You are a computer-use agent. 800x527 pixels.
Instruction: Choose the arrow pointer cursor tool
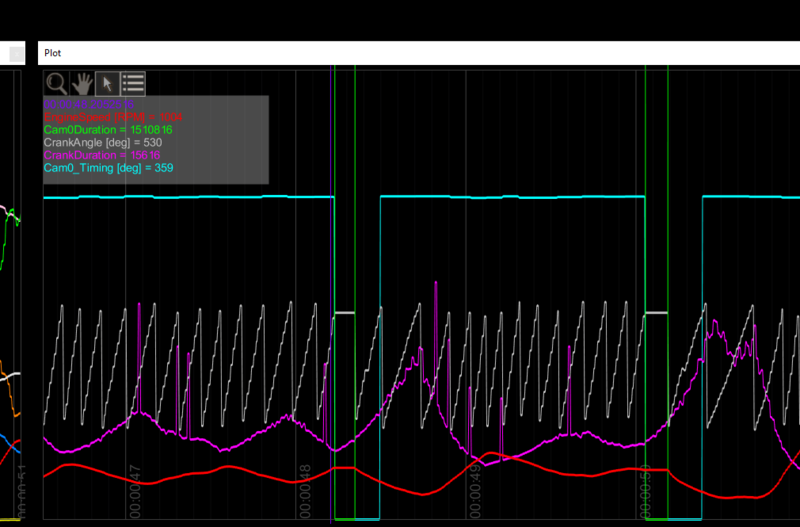point(107,83)
